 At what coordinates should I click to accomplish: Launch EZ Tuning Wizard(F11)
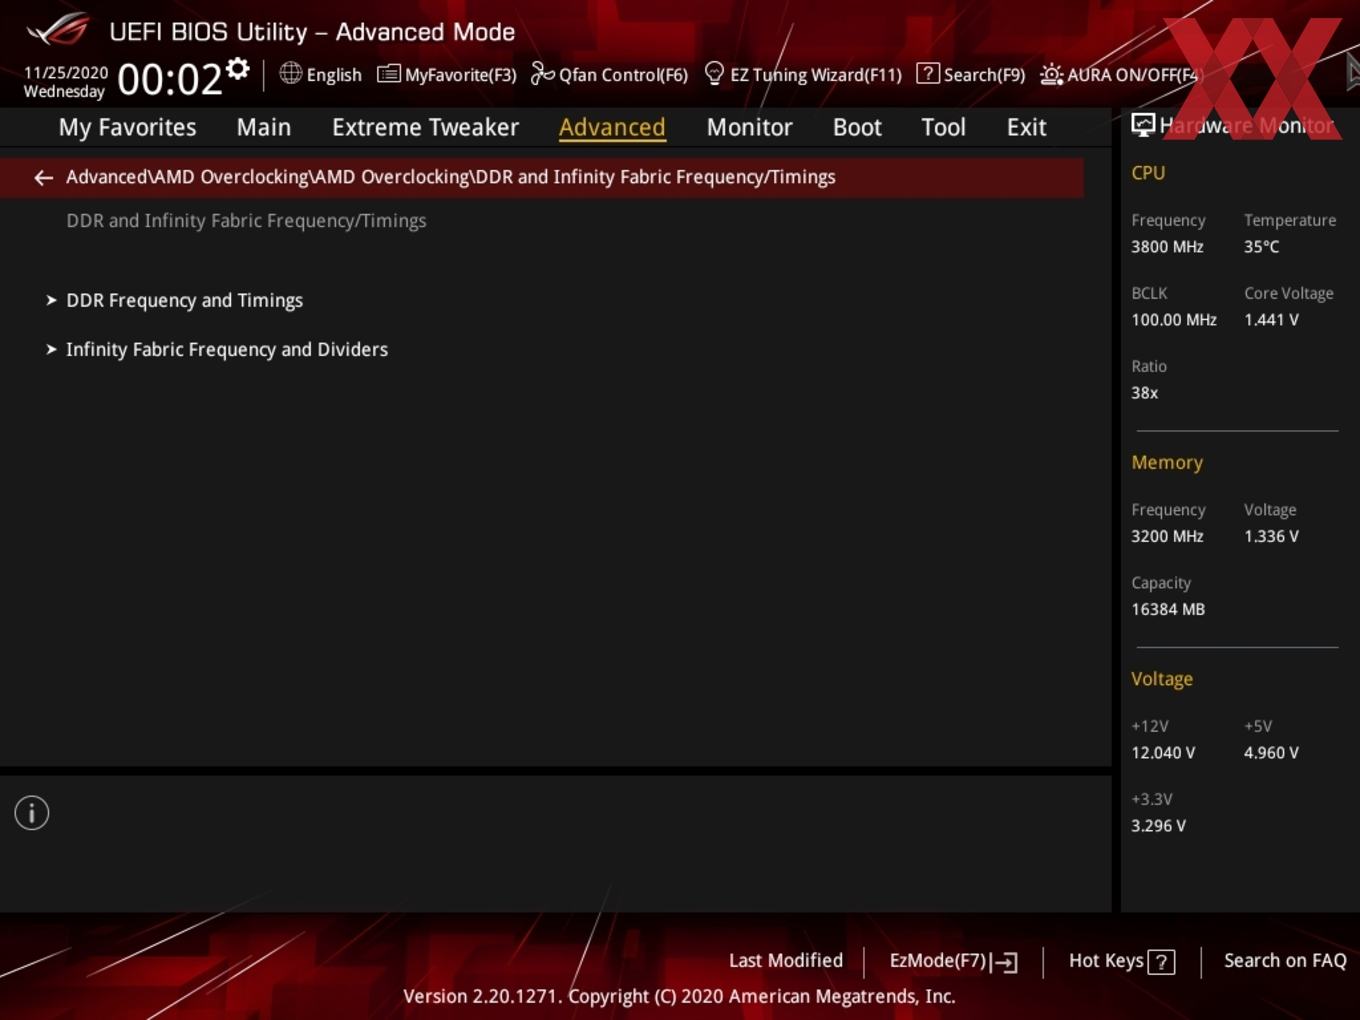coord(803,74)
